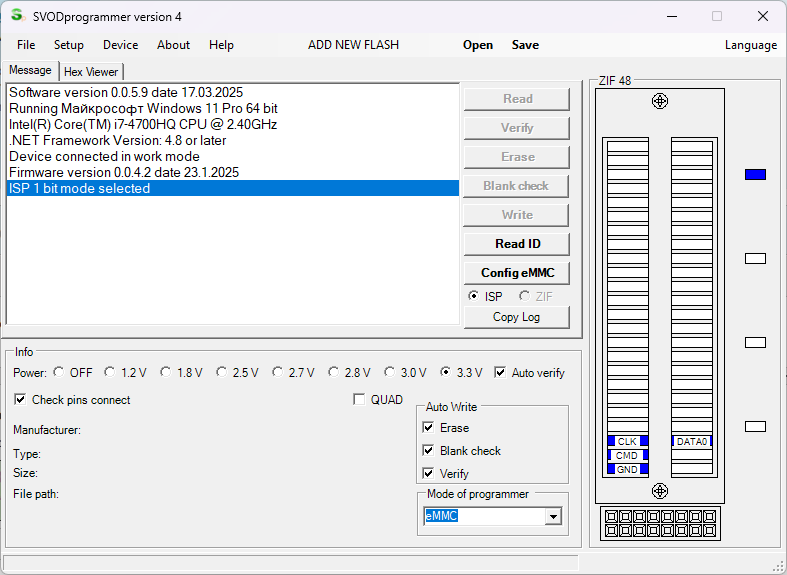The image size is (787, 575).
Task: Click the Save menu item
Action: [525, 45]
